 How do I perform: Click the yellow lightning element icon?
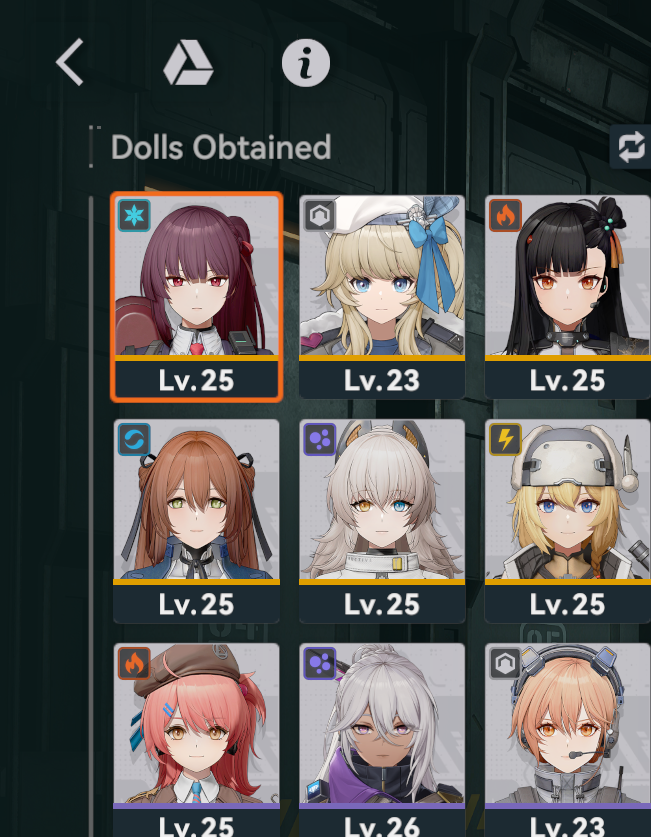point(505,440)
